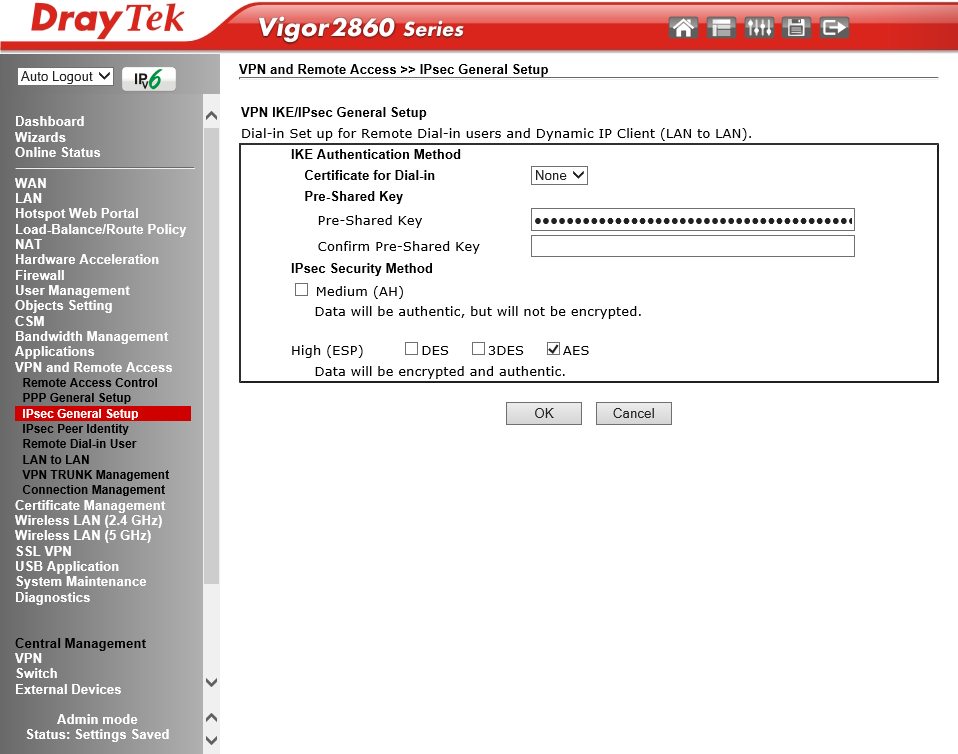Screen dimensions: 958x754
Task: Click the Confirm Pre-Shared Key field
Action: [x=692, y=246]
